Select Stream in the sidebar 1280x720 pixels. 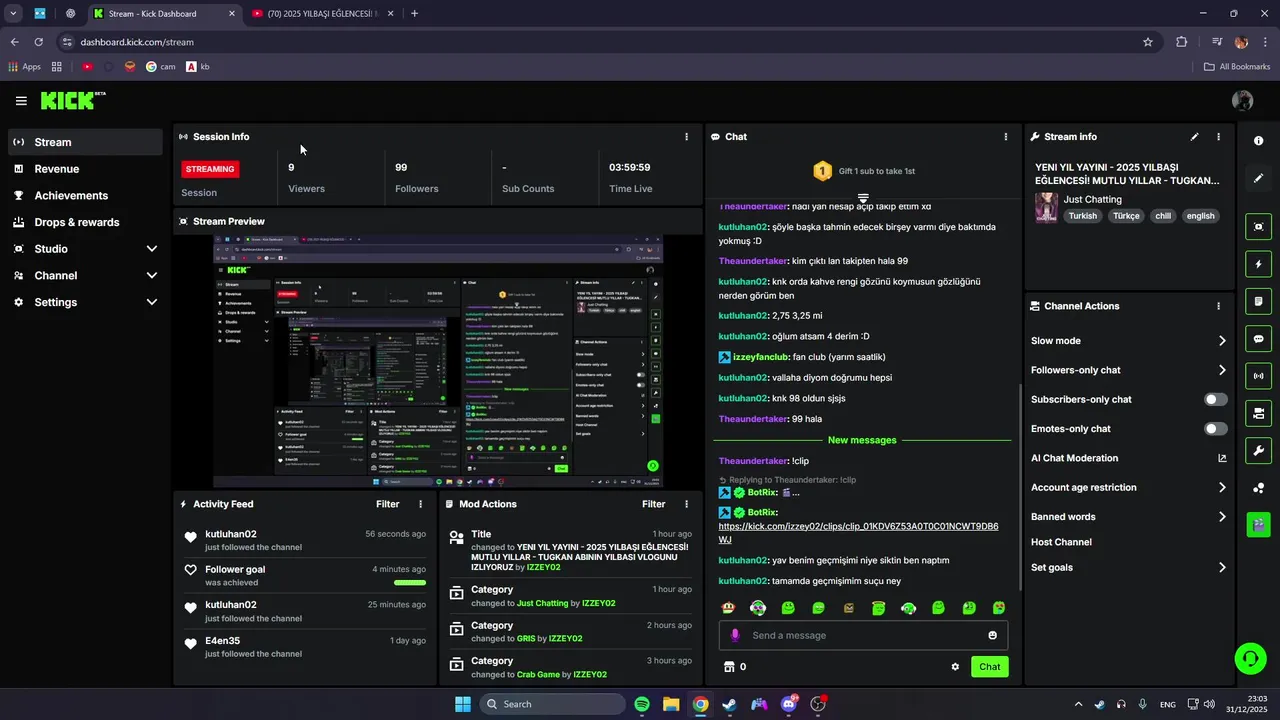click(x=84, y=142)
